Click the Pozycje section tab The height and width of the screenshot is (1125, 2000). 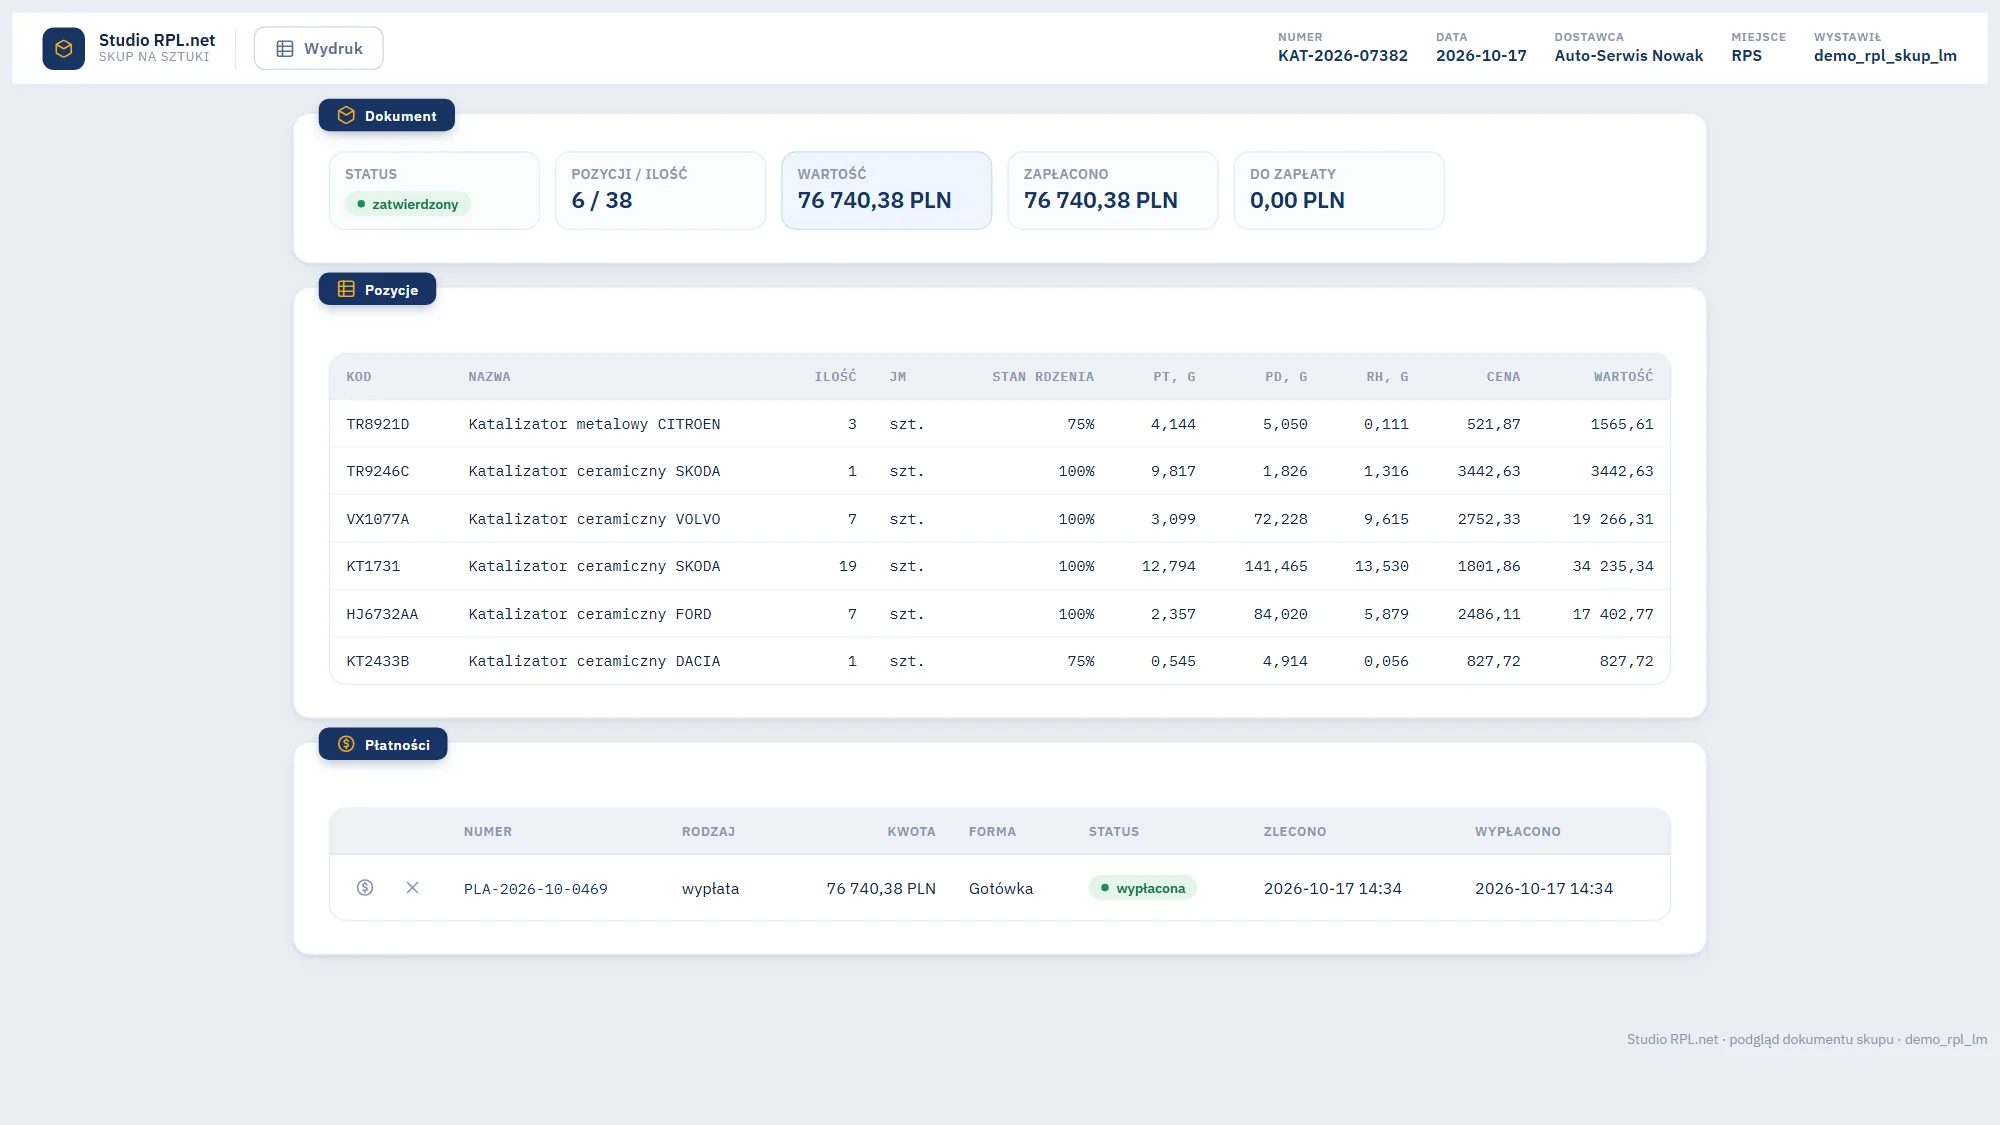click(x=377, y=289)
